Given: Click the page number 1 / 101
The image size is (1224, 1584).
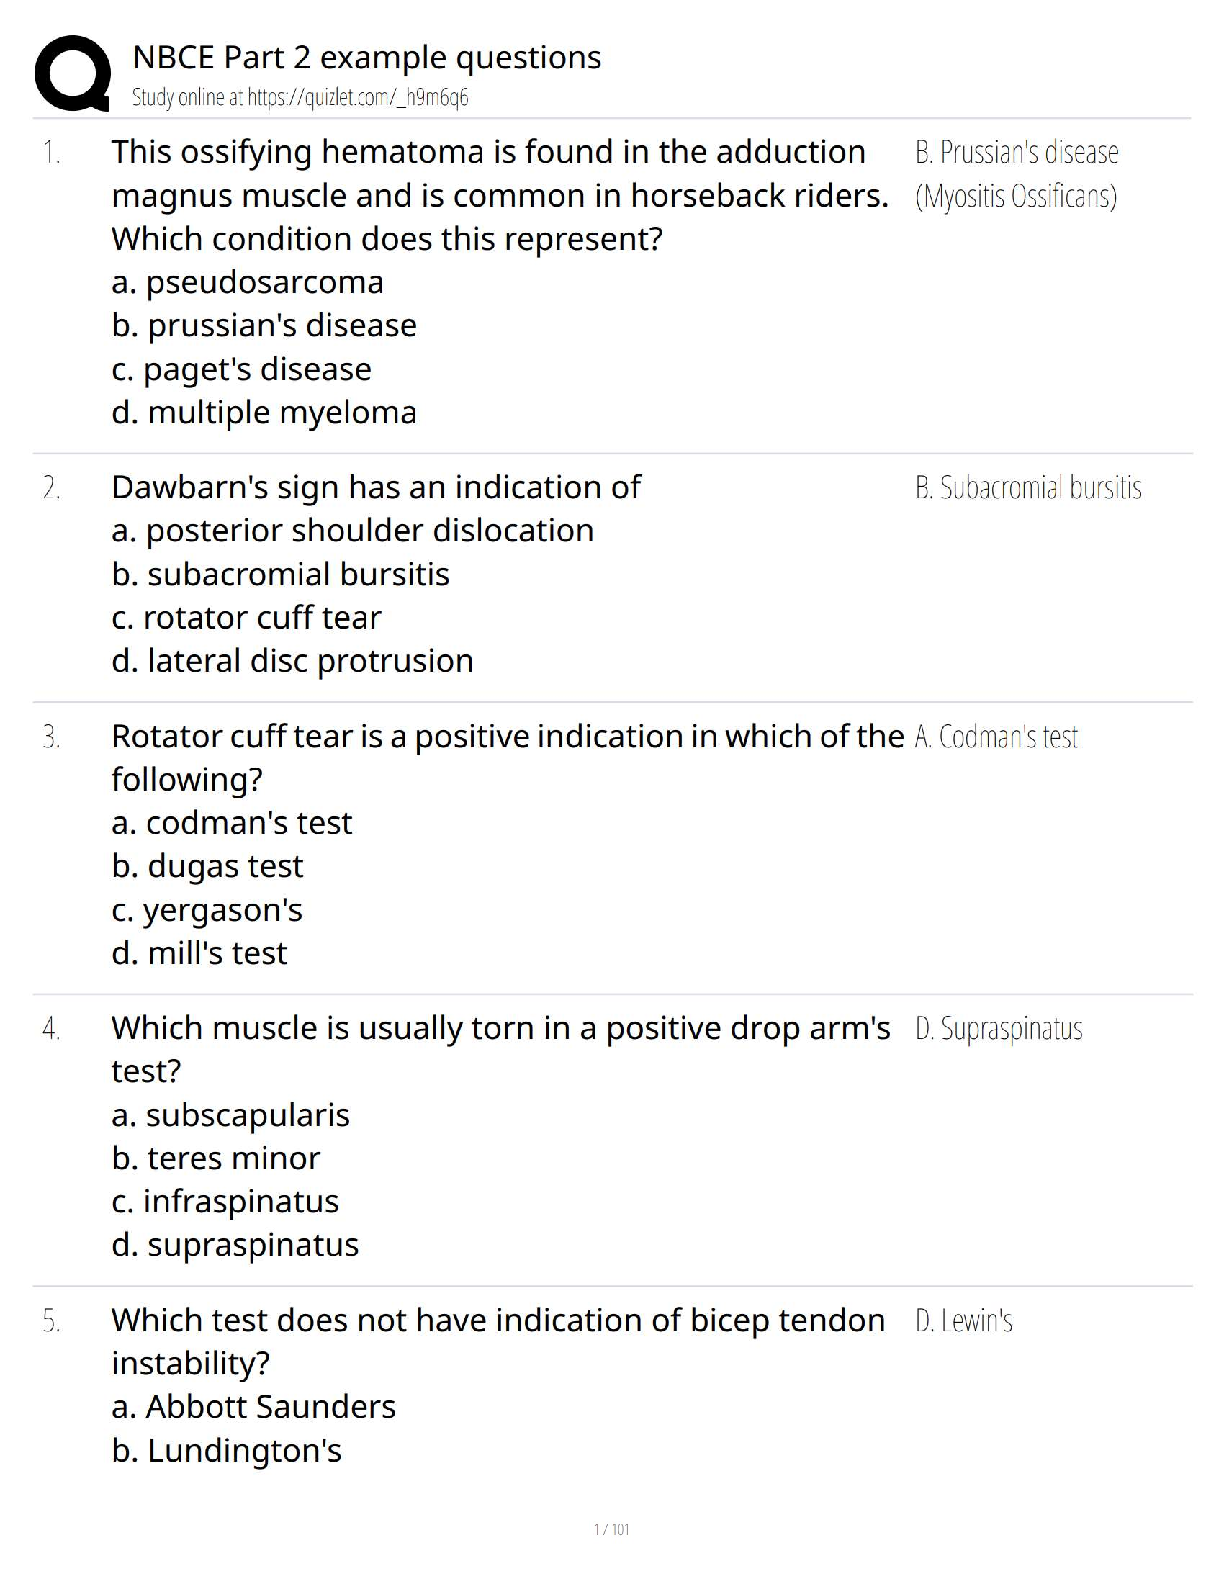Looking at the screenshot, I should click(611, 1529).
